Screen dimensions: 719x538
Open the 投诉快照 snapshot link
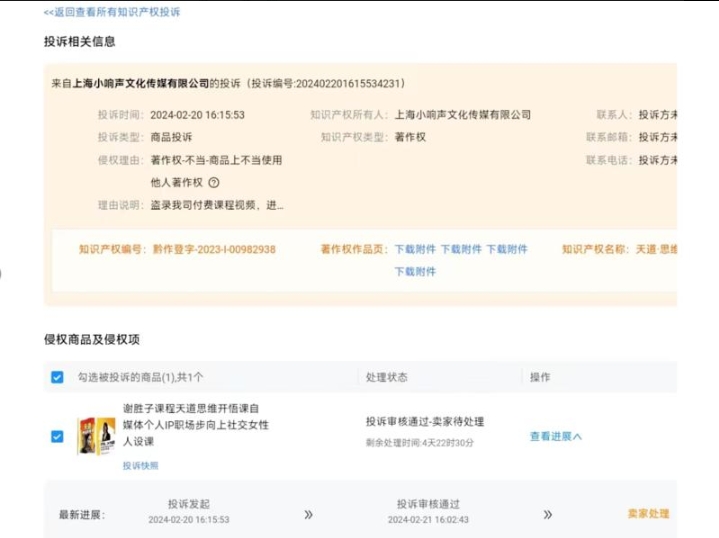pos(140,465)
